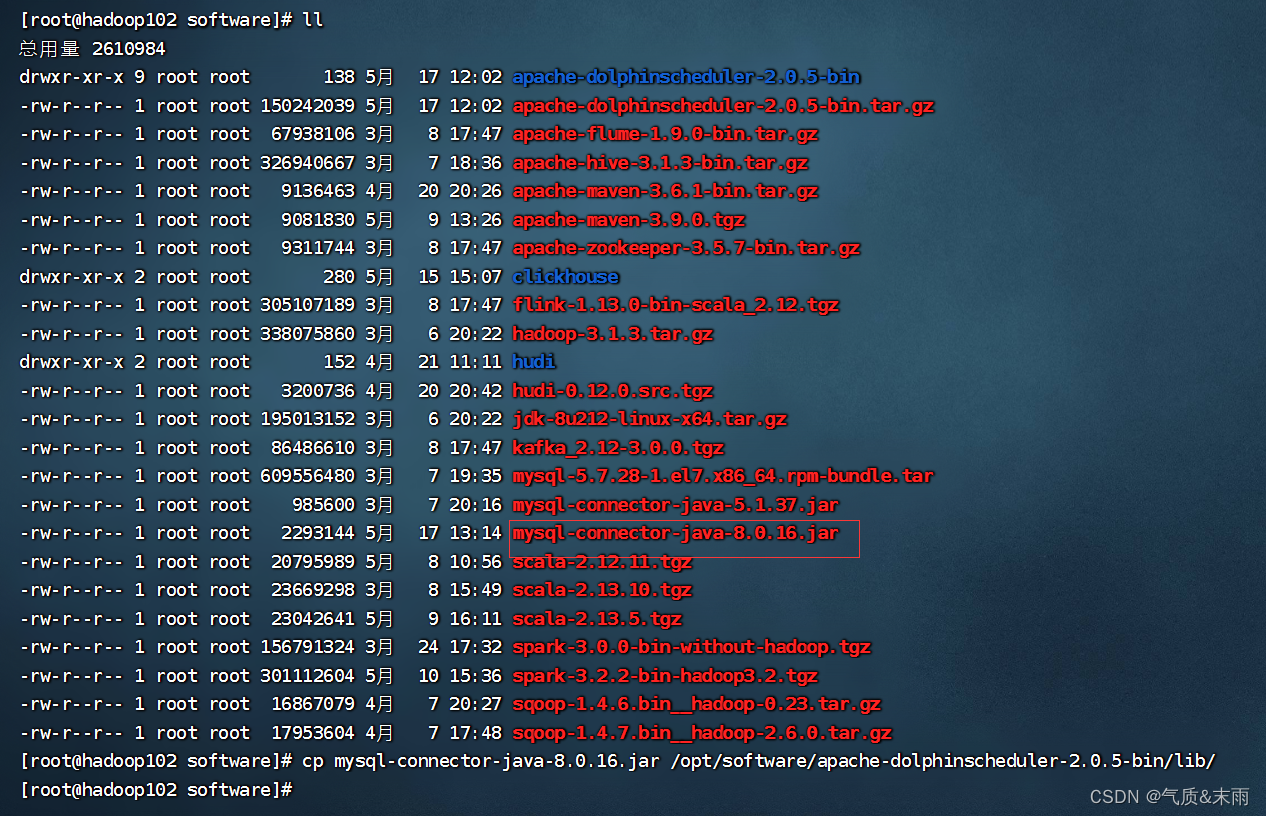Click drwxr-xr-x permissions of the clickhouse row
This screenshot has width=1266, height=816.
[71, 277]
